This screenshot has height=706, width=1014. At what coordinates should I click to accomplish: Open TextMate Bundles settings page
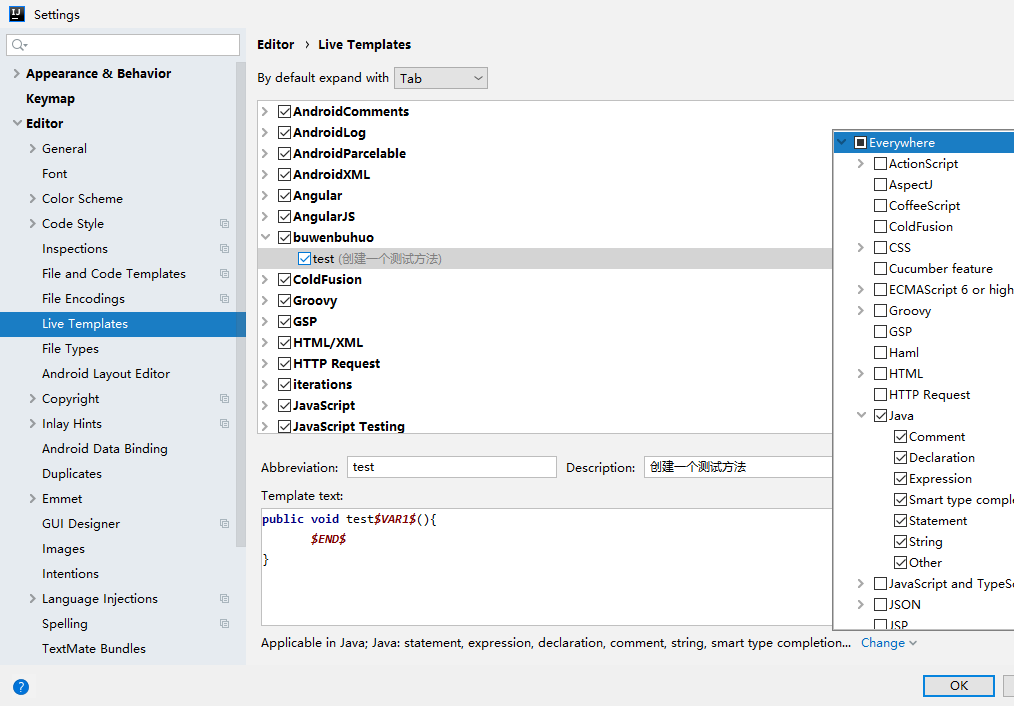(x=94, y=649)
